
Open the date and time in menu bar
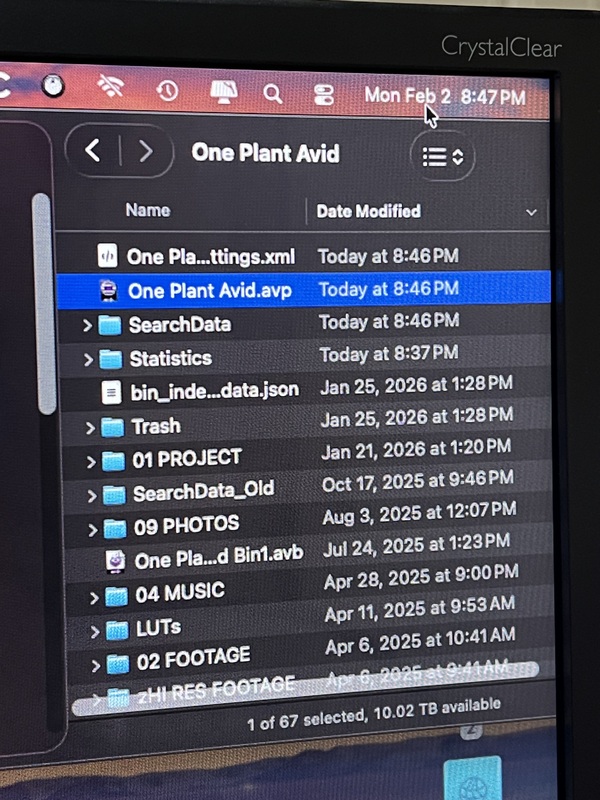pyautogui.click(x=444, y=96)
